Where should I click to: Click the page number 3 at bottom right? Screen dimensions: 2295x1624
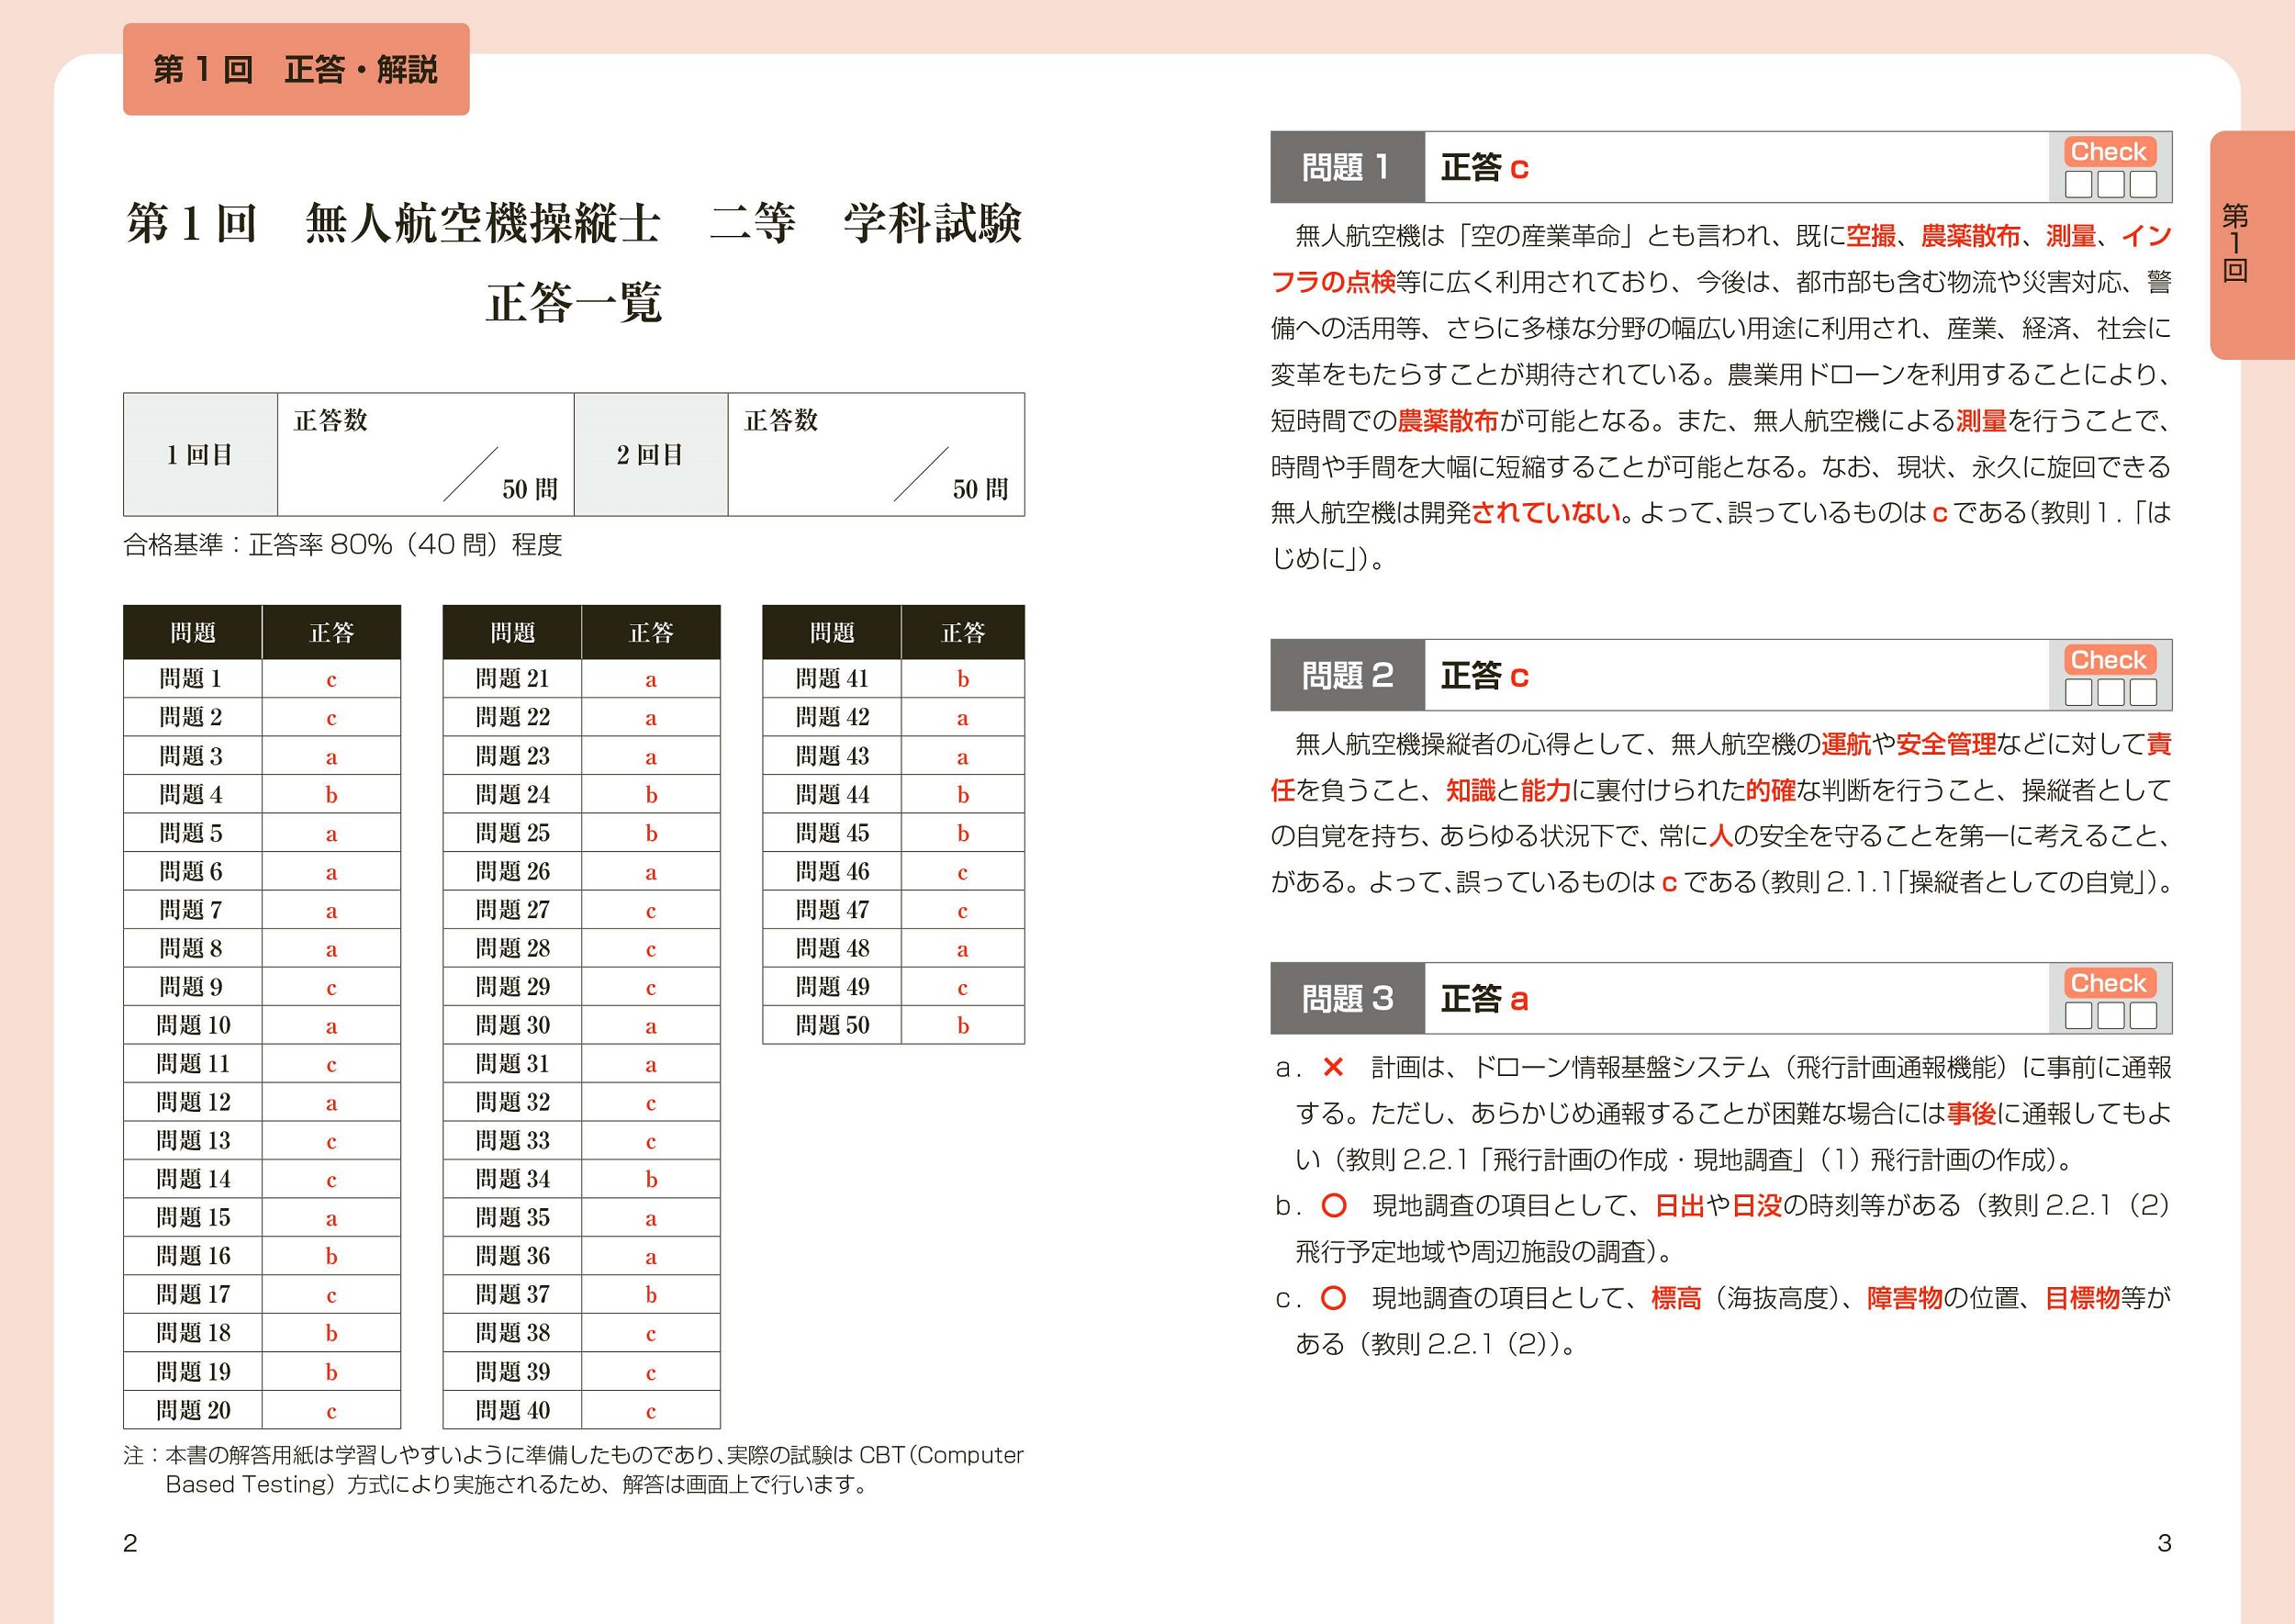click(x=2164, y=1543)
